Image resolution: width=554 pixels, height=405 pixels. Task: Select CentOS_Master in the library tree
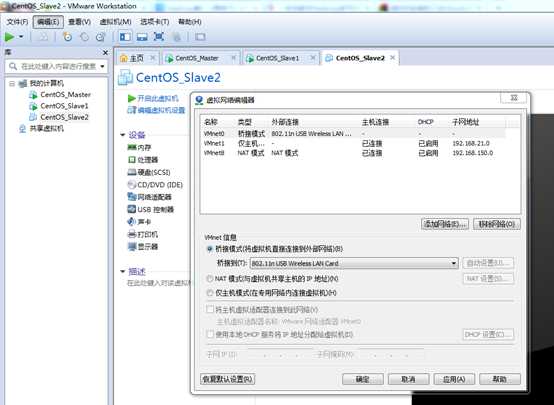60,95
